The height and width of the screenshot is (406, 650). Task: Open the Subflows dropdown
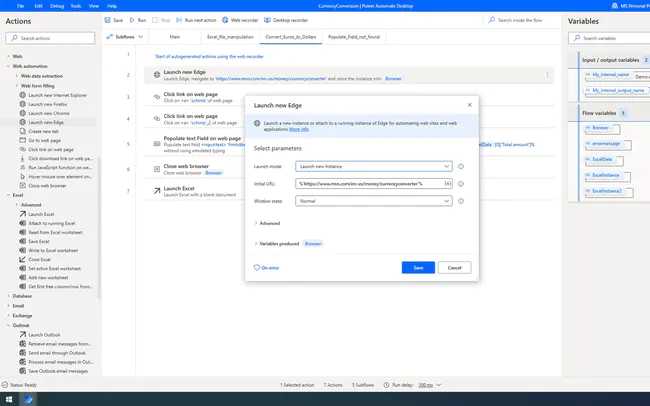point(124,34)
